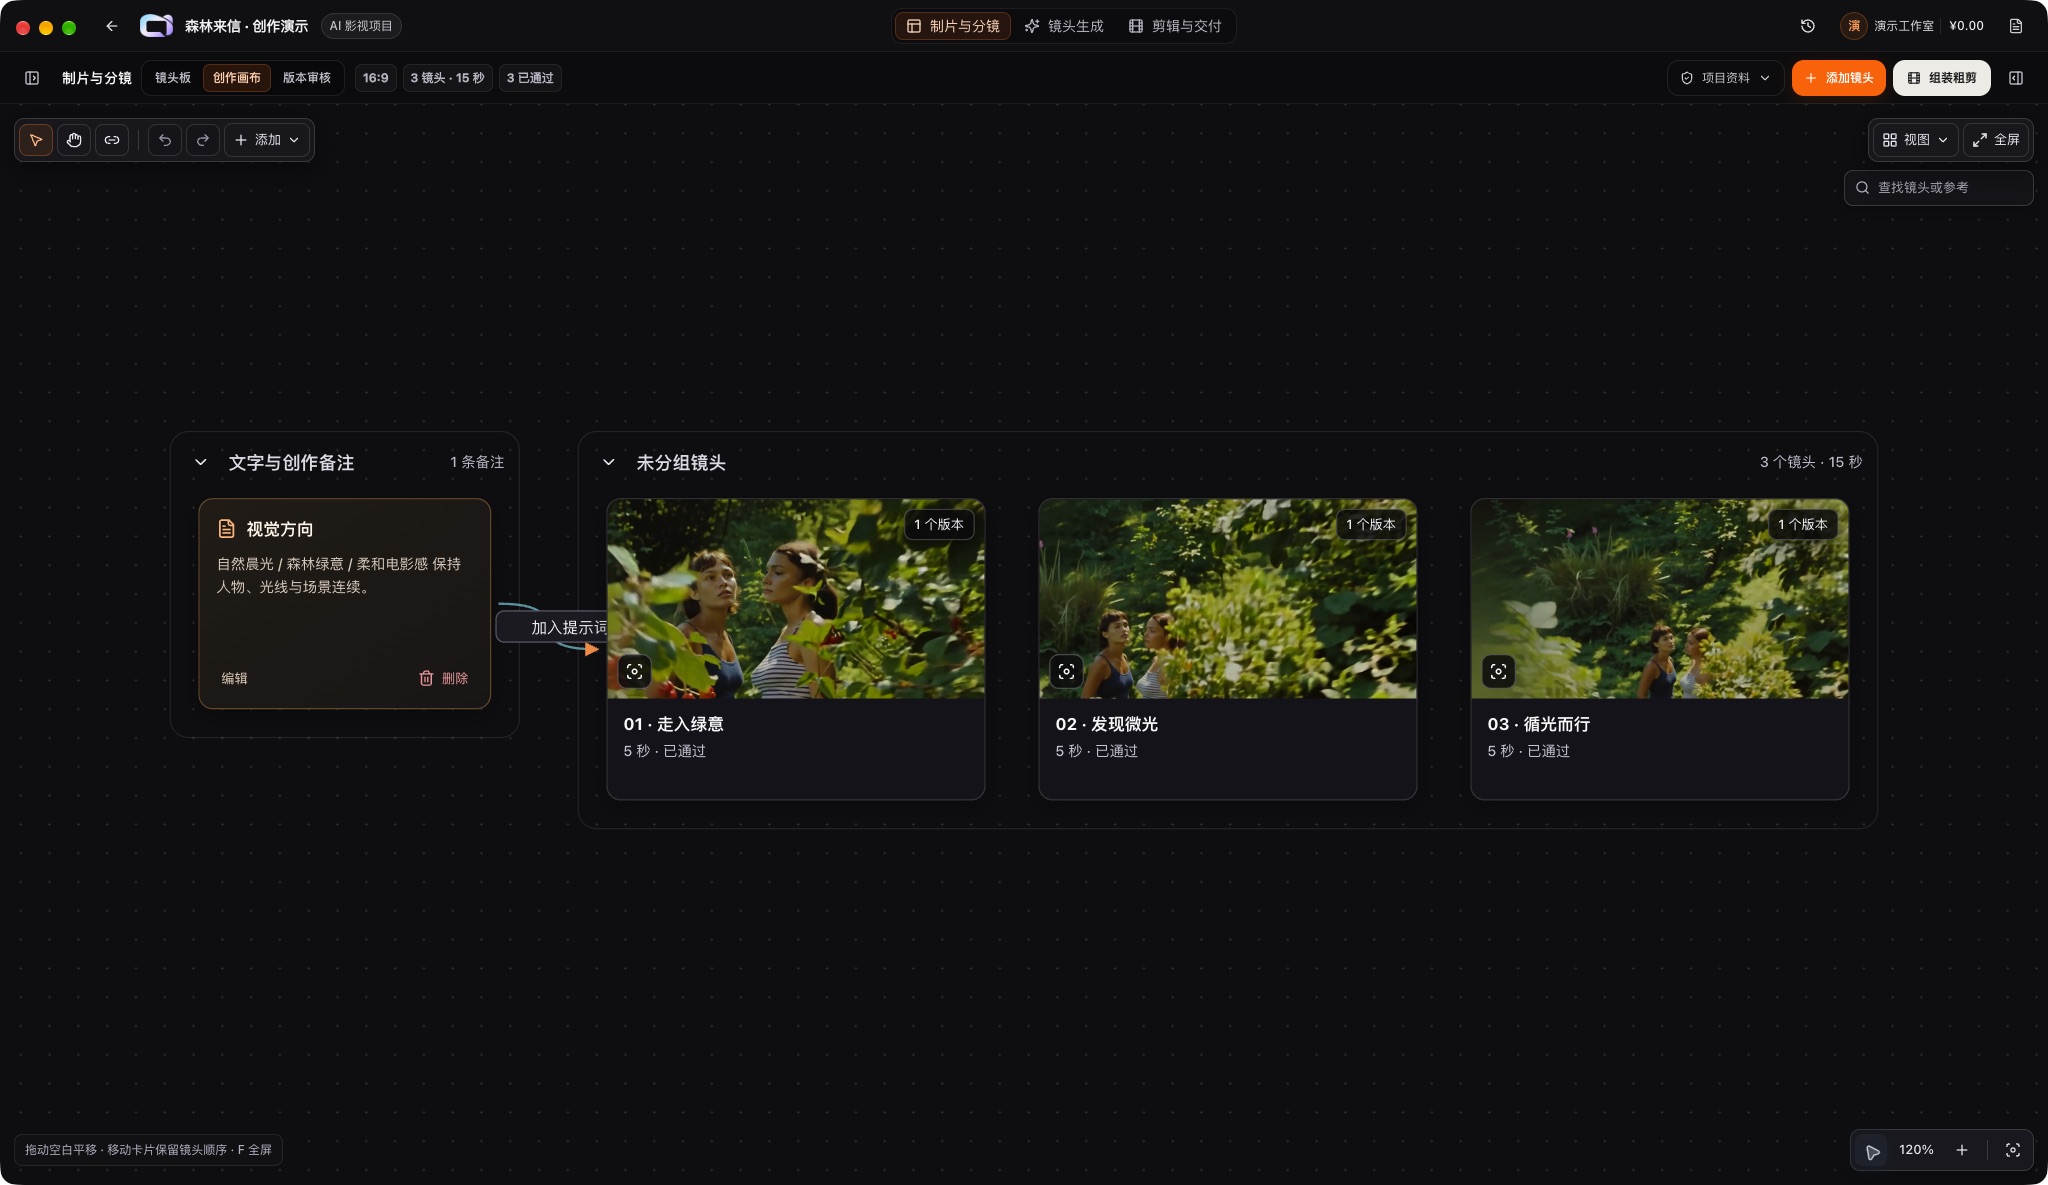Enter full screen with 全屏
The height and width of the screenshot is (1185, 2048).
coord(1996,140)
